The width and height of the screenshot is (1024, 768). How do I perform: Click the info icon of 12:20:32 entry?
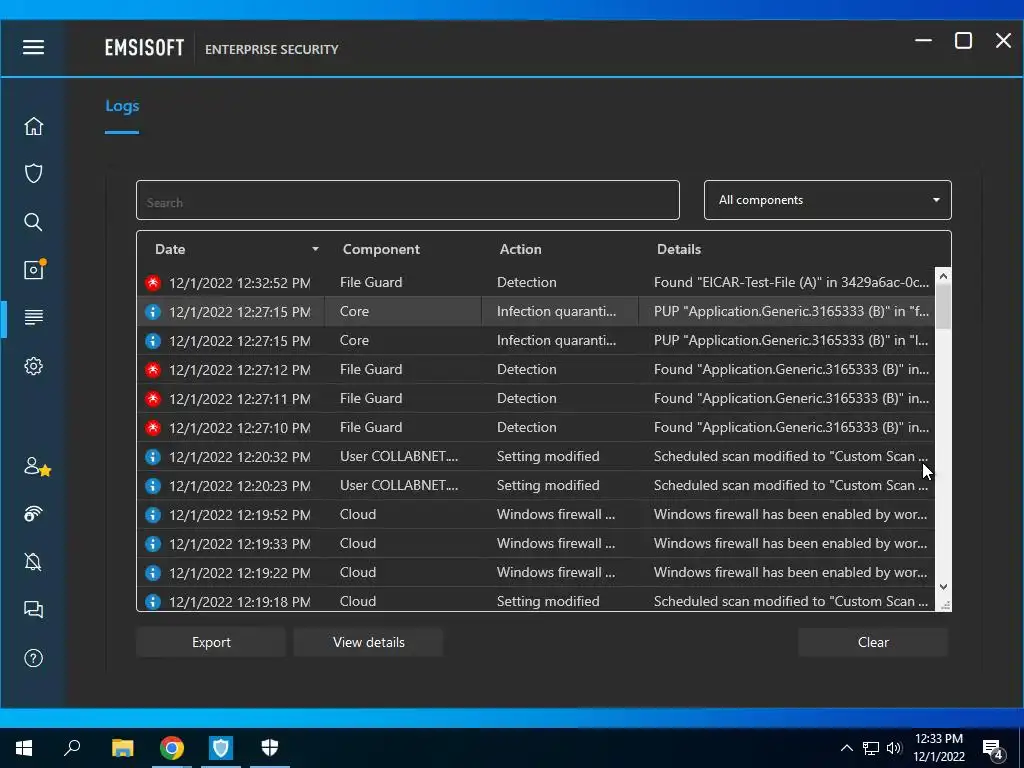pyautogui.click(x=153, y=456)
